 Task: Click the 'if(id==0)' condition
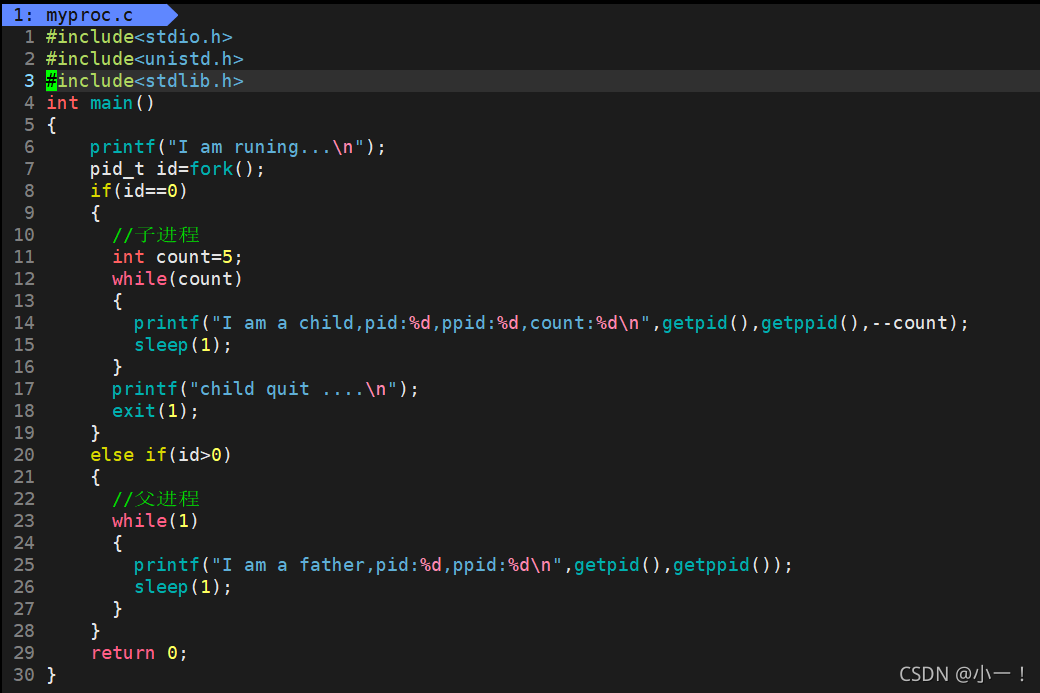pos(139,191)
